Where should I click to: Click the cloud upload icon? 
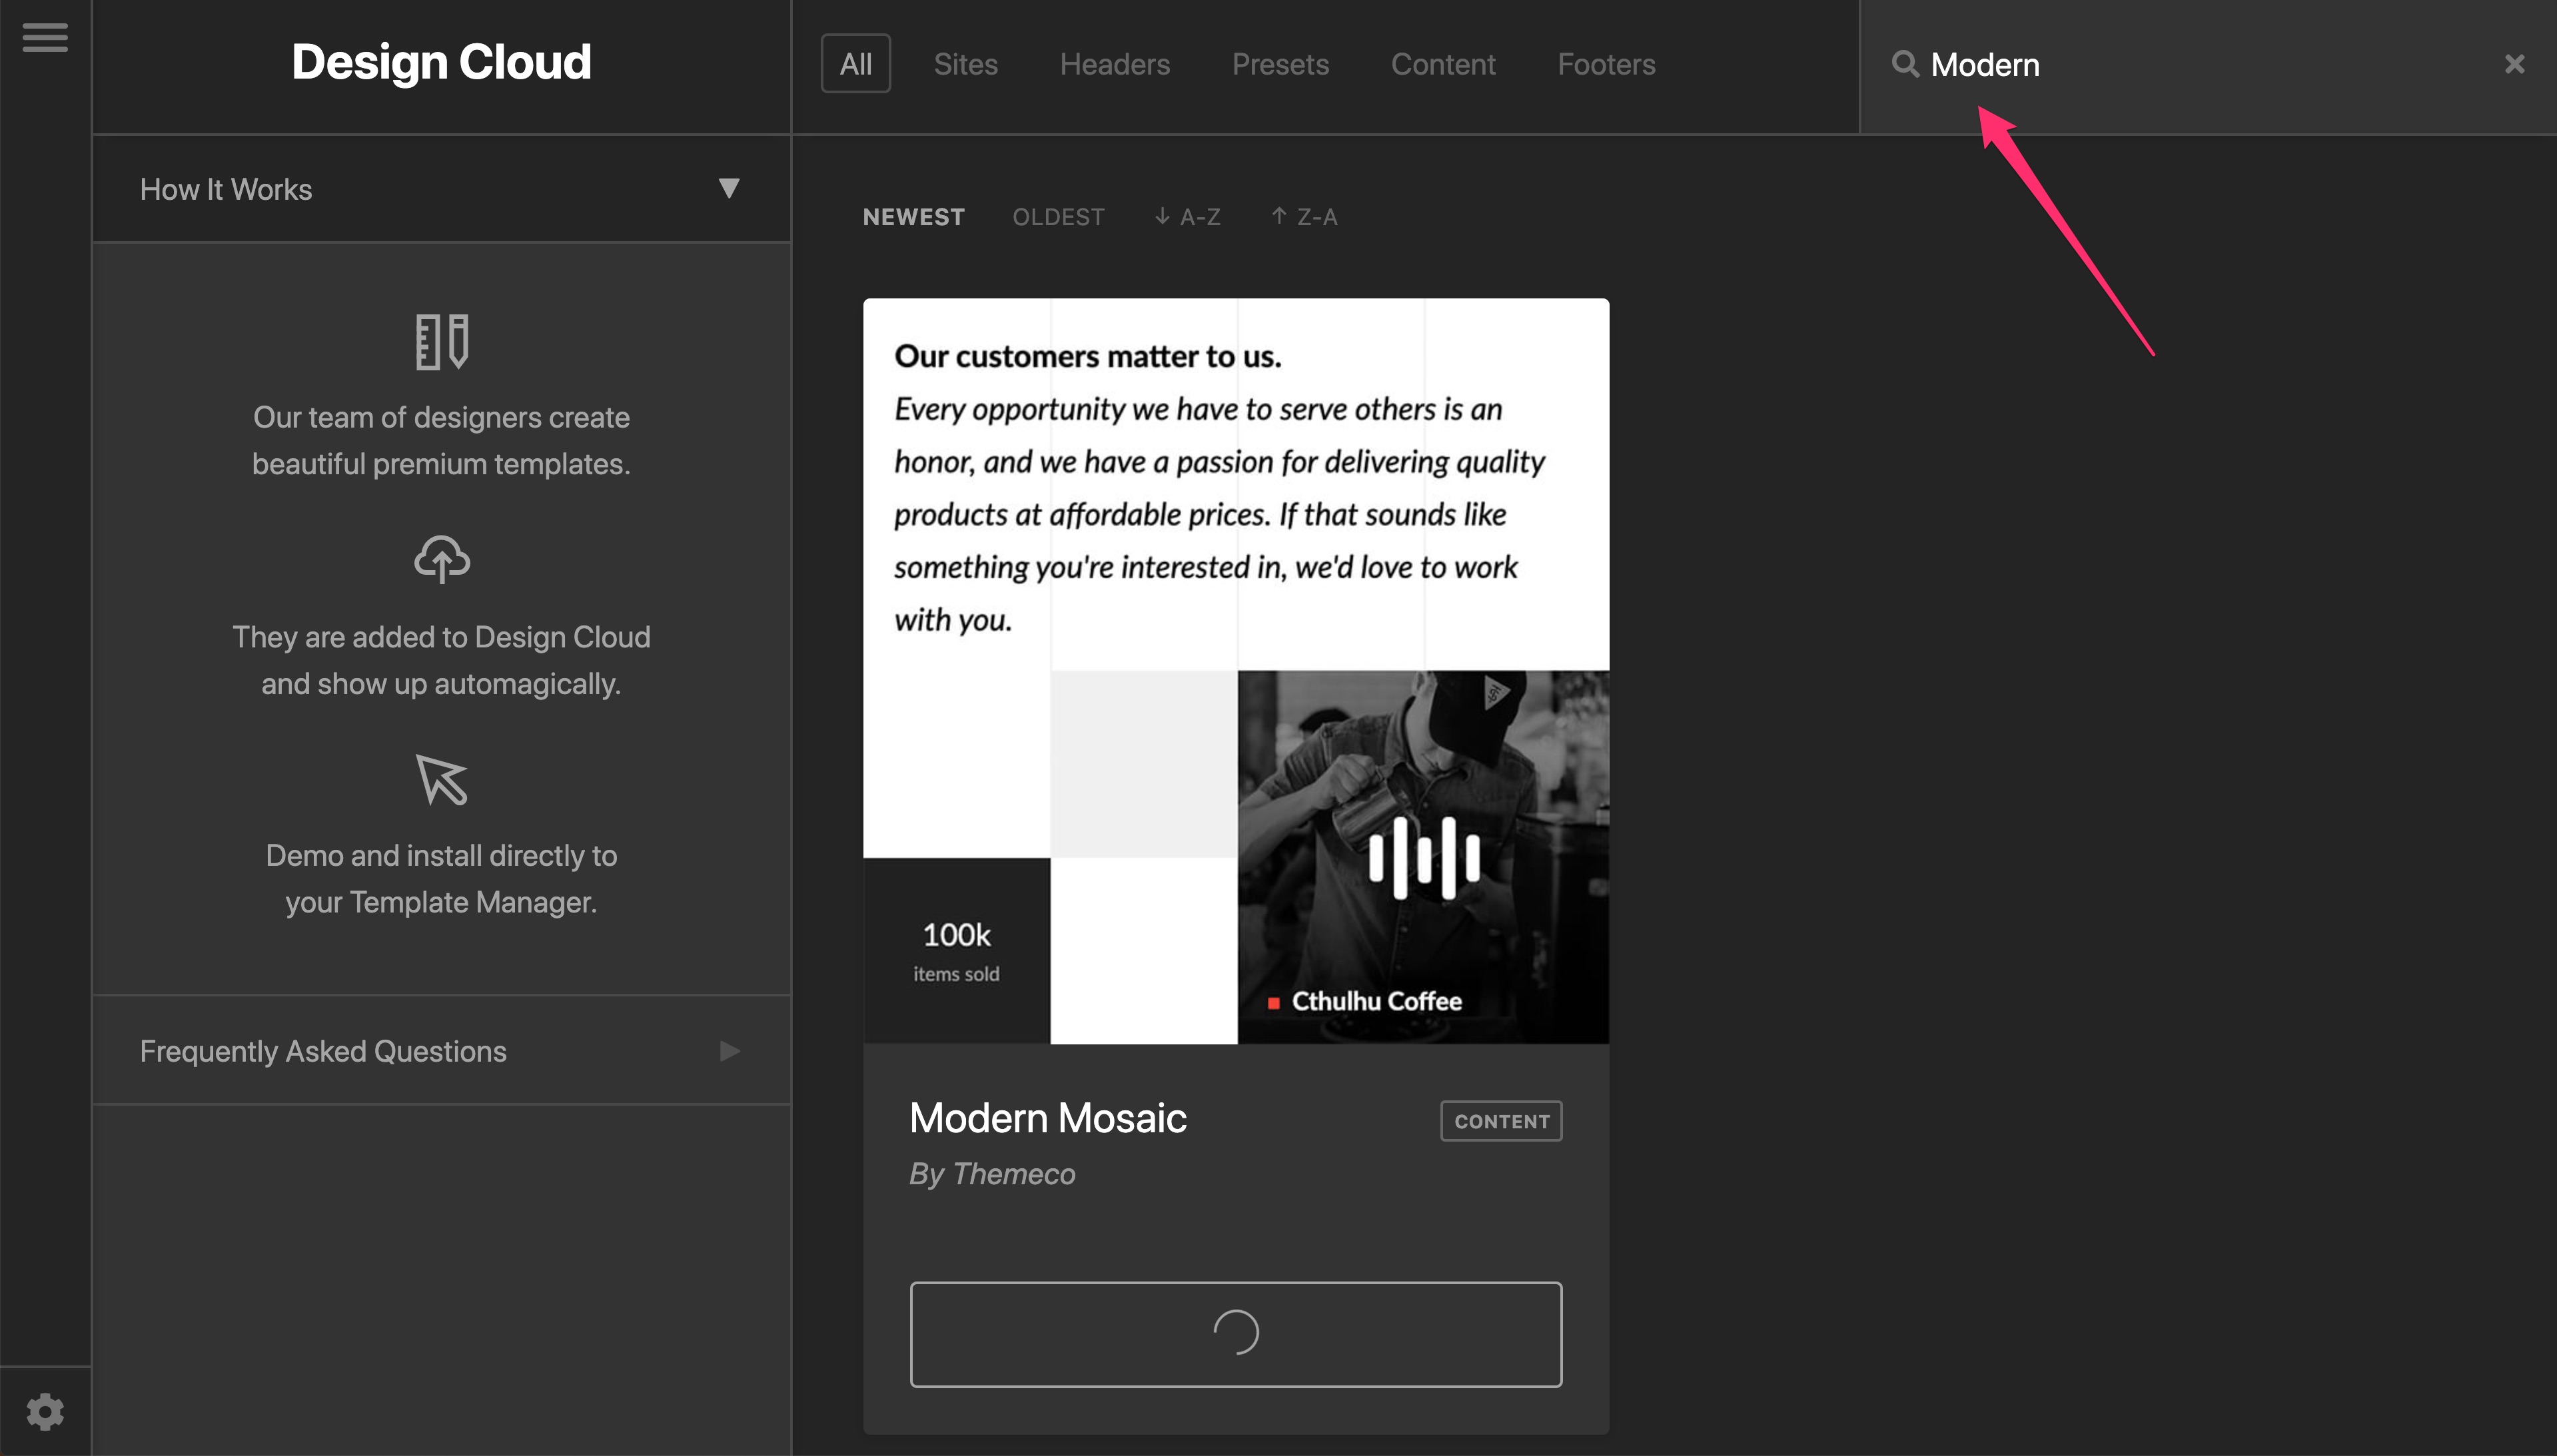pyautogui.click(x=442, y=559)
